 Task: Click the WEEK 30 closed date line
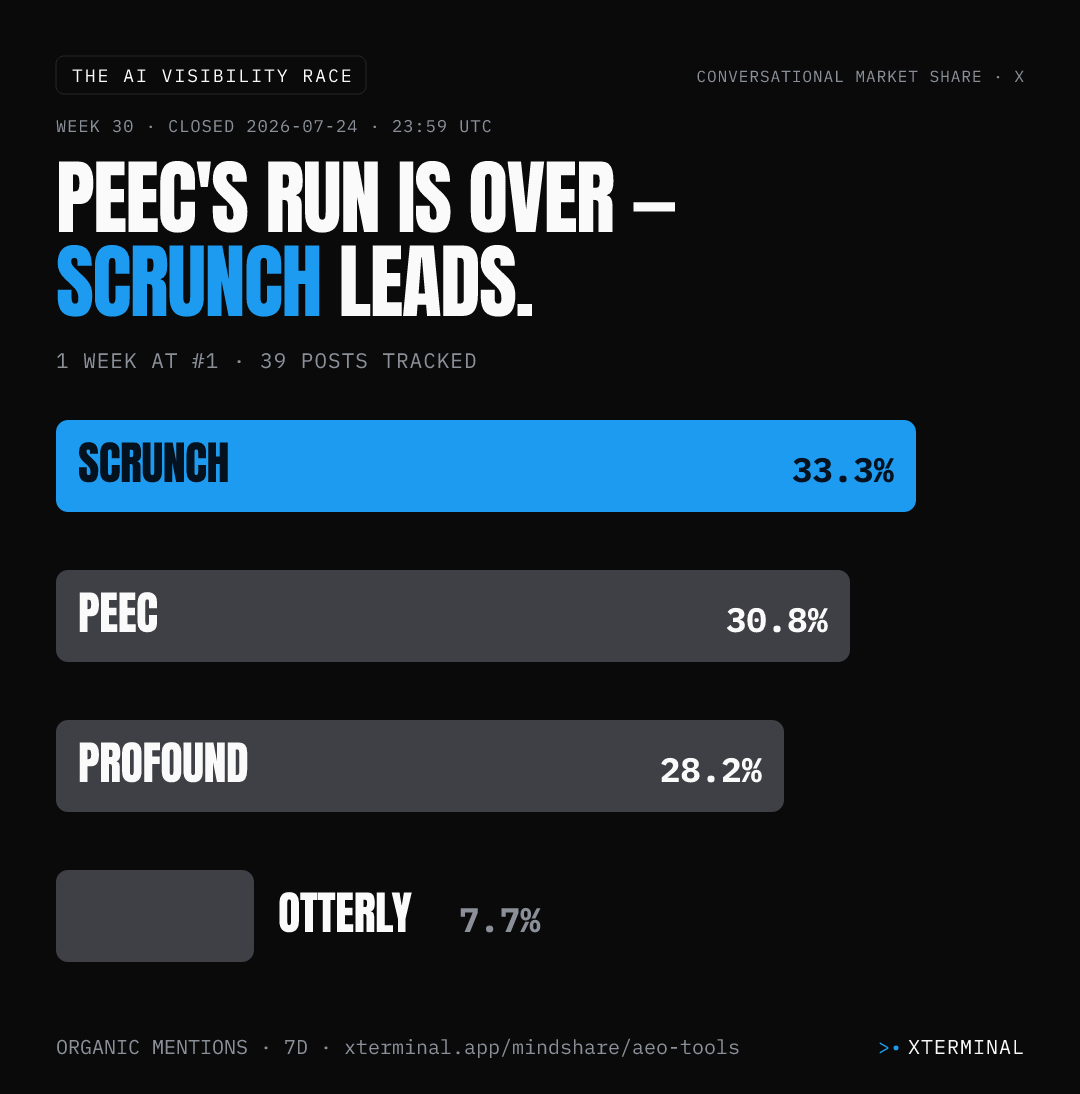[x=274, y=126]
